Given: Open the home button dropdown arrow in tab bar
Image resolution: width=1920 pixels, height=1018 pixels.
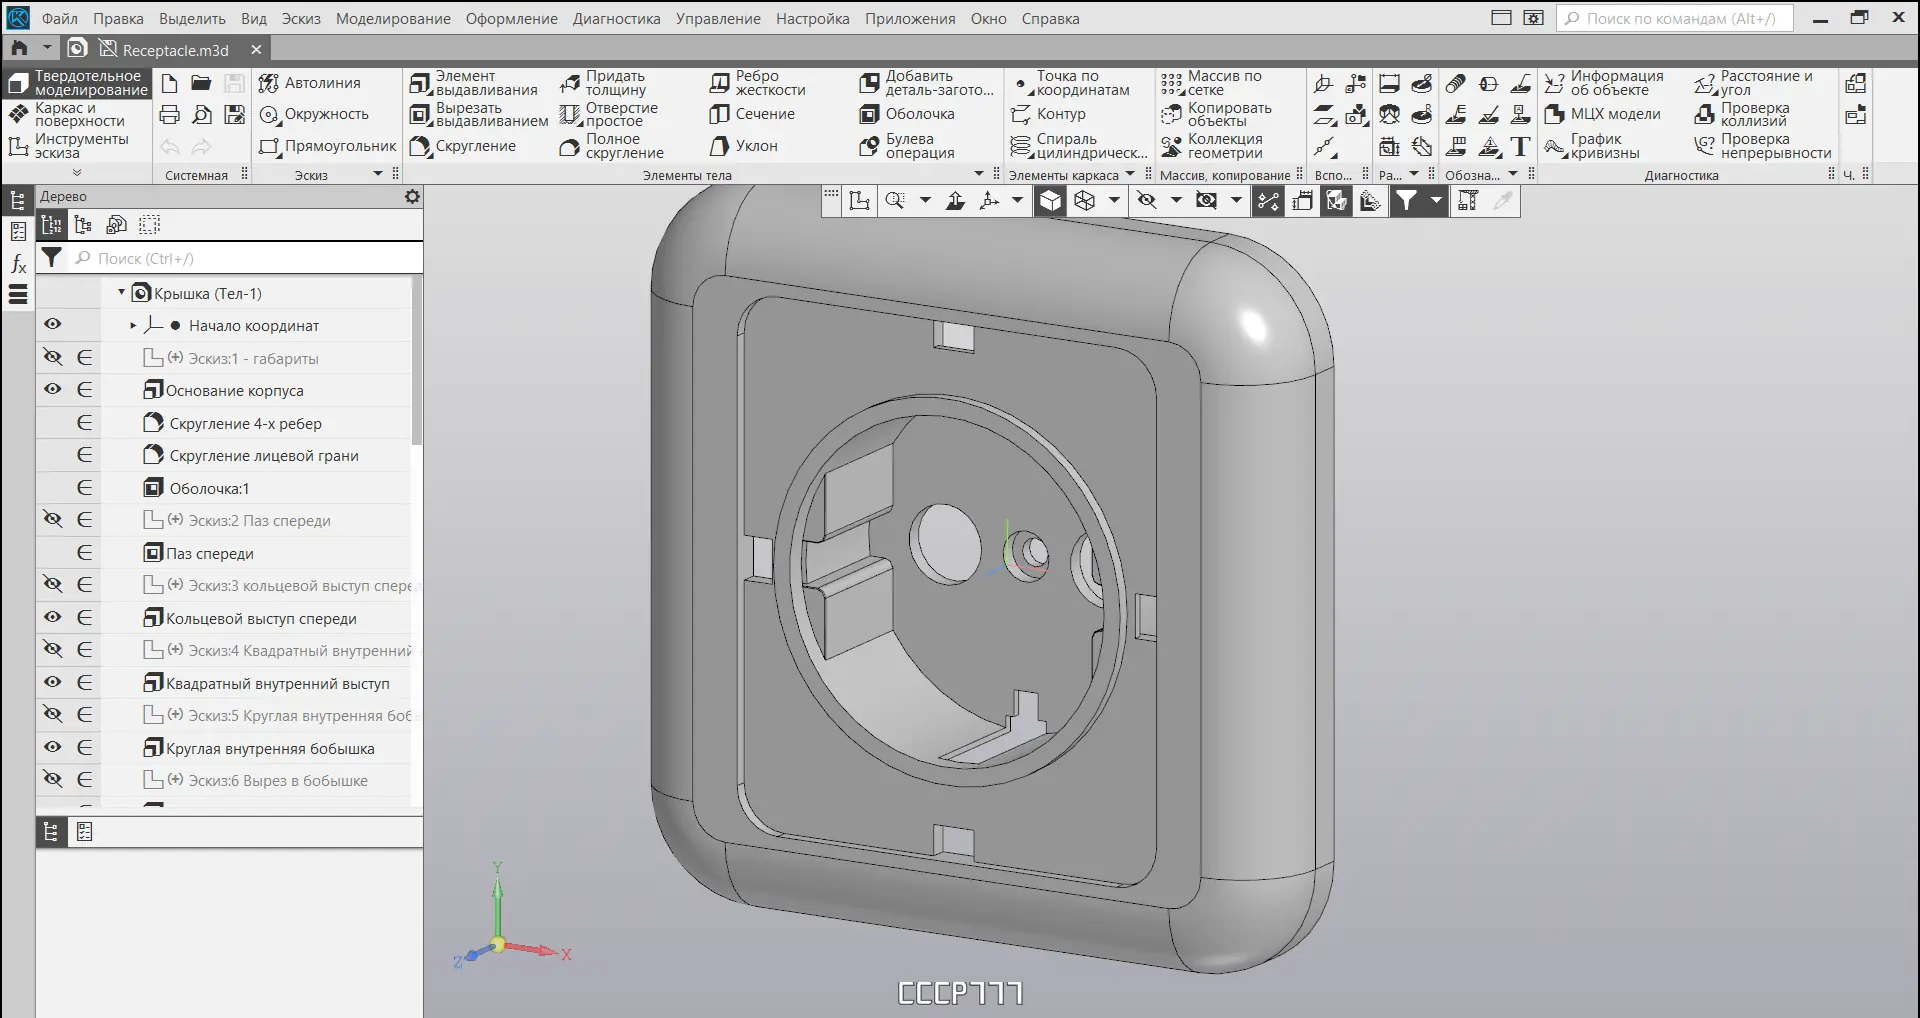Looking at the screenshot, I should 46,48.
